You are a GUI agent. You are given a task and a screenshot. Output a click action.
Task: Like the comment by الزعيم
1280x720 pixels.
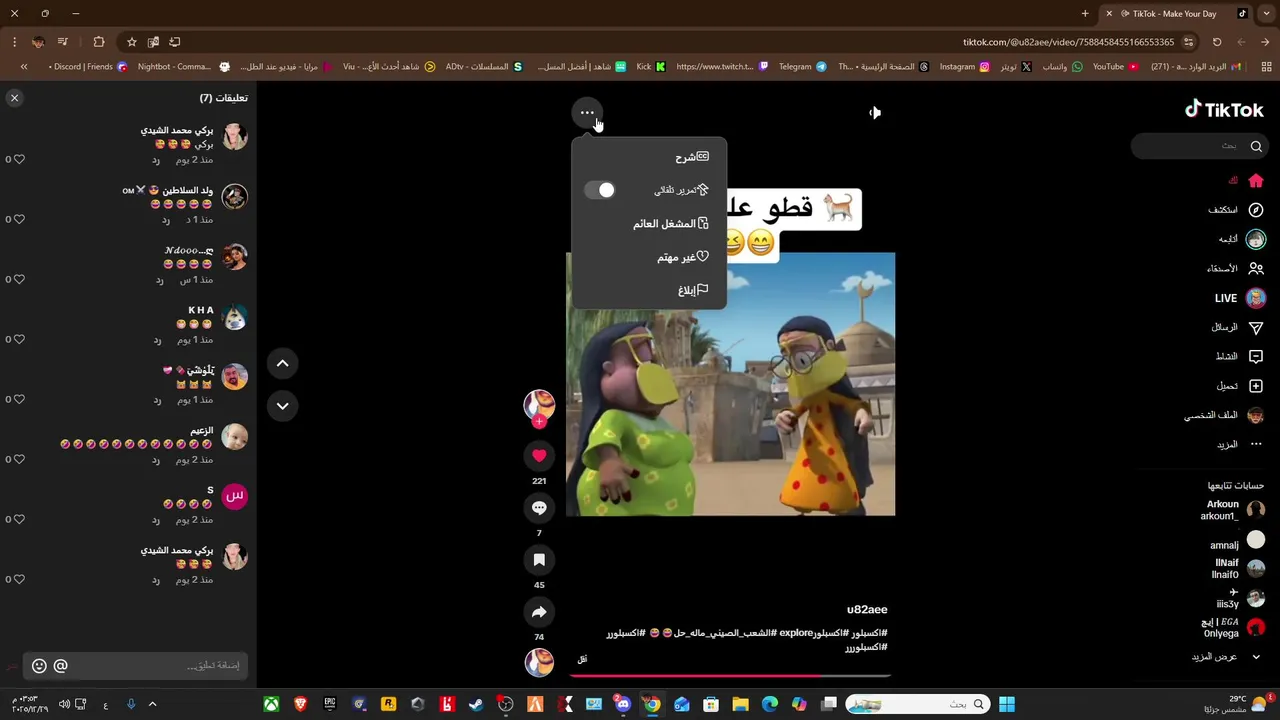[18, 459]
